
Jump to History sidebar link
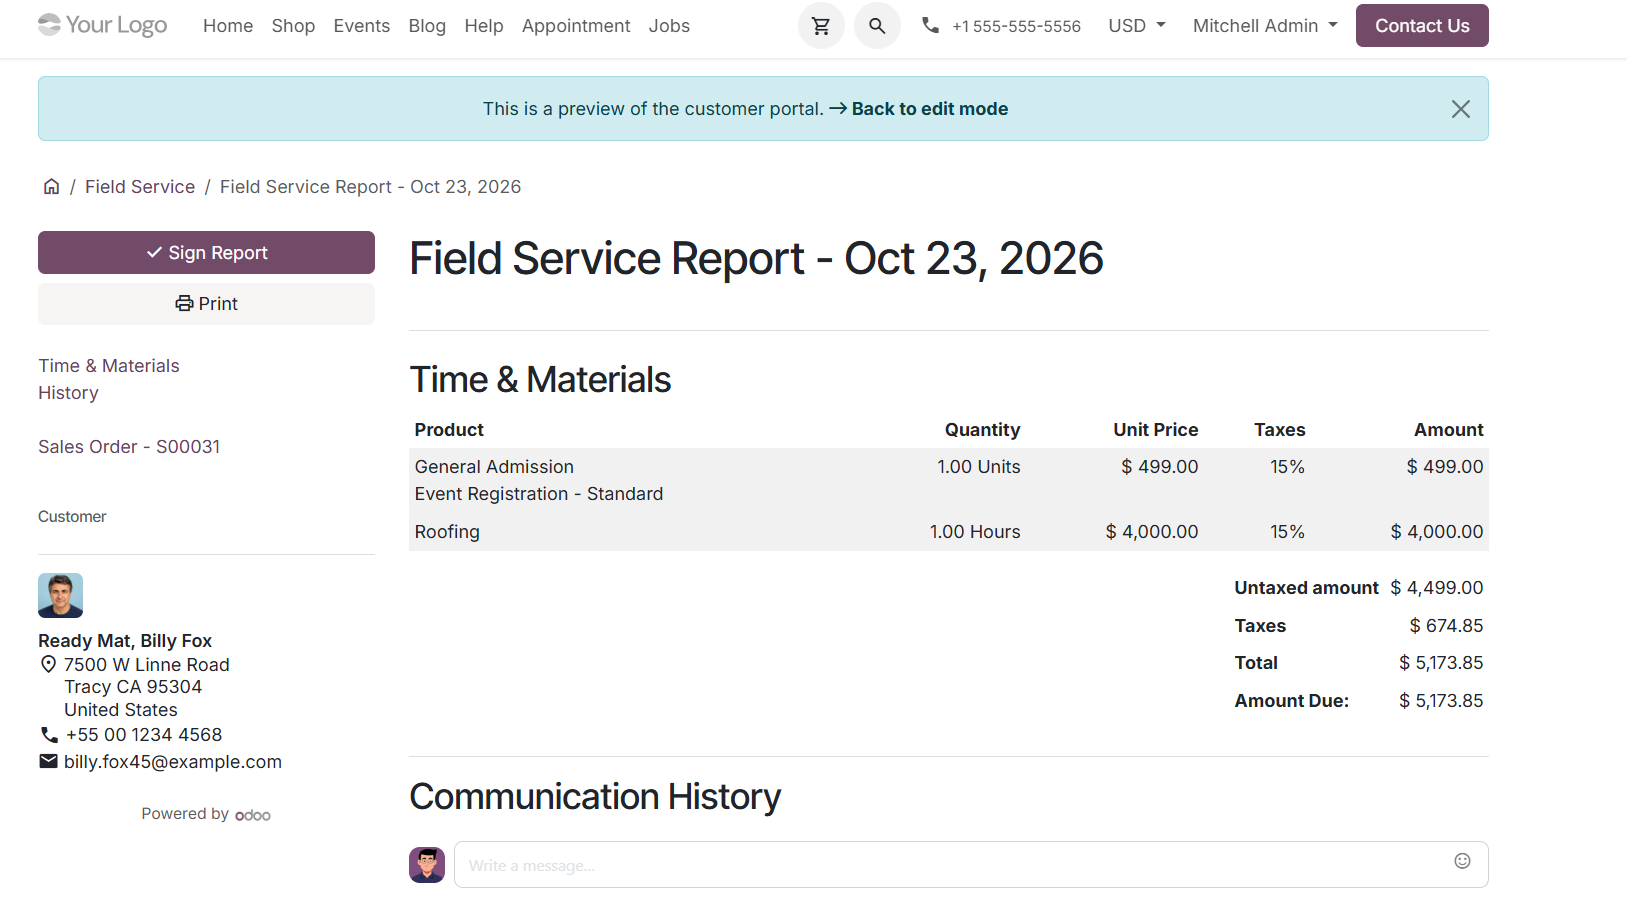pos(68,393)
